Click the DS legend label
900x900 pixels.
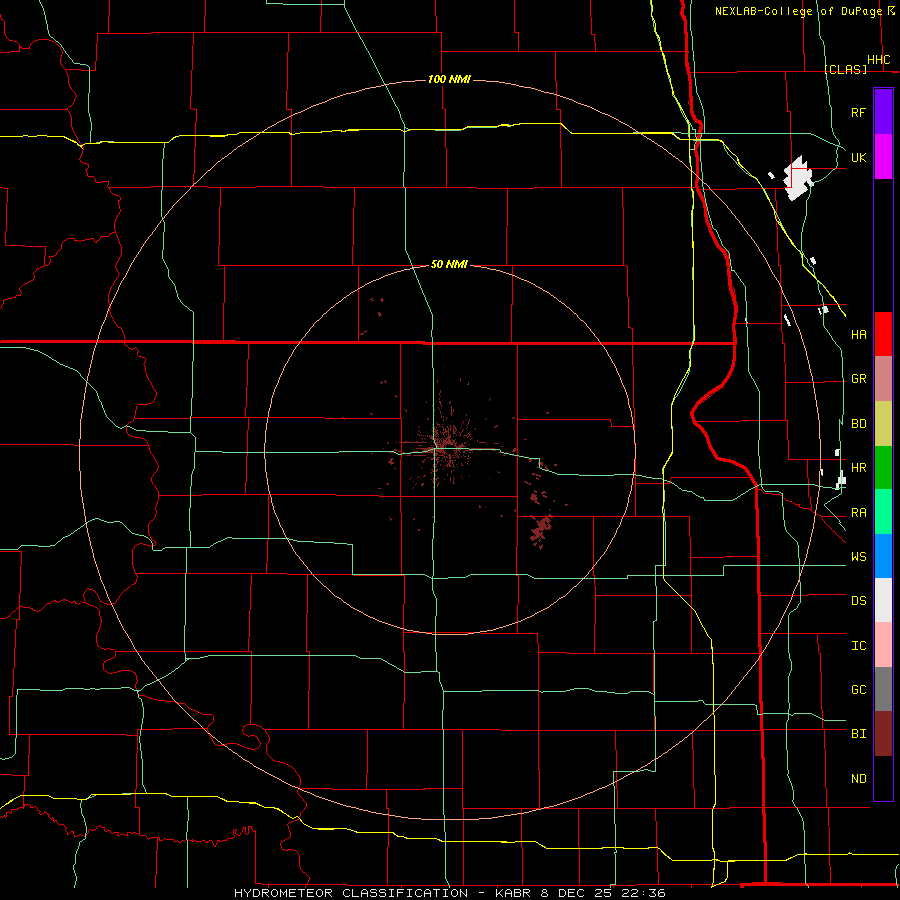tap(858, 601)
